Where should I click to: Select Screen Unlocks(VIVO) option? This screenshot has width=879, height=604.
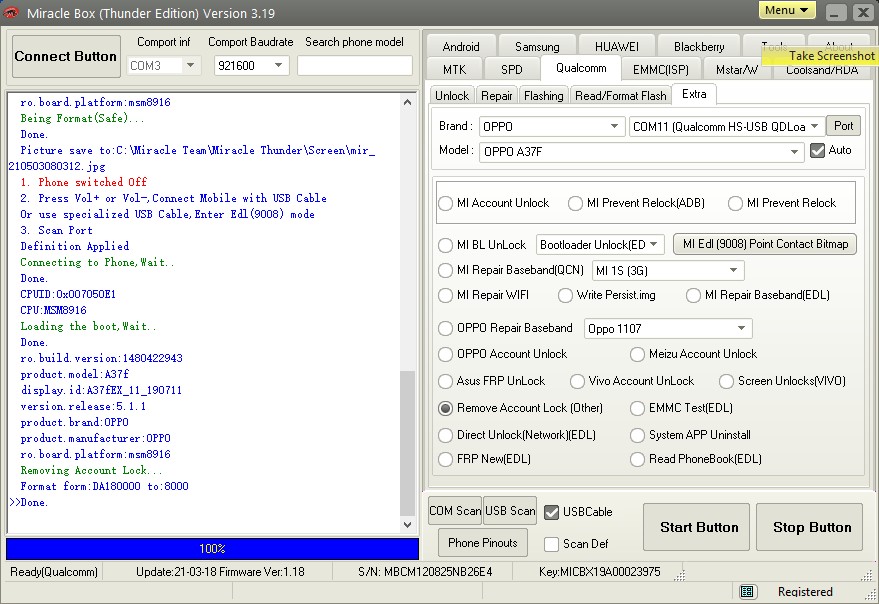pyautogui.click(x=727, y=381)
